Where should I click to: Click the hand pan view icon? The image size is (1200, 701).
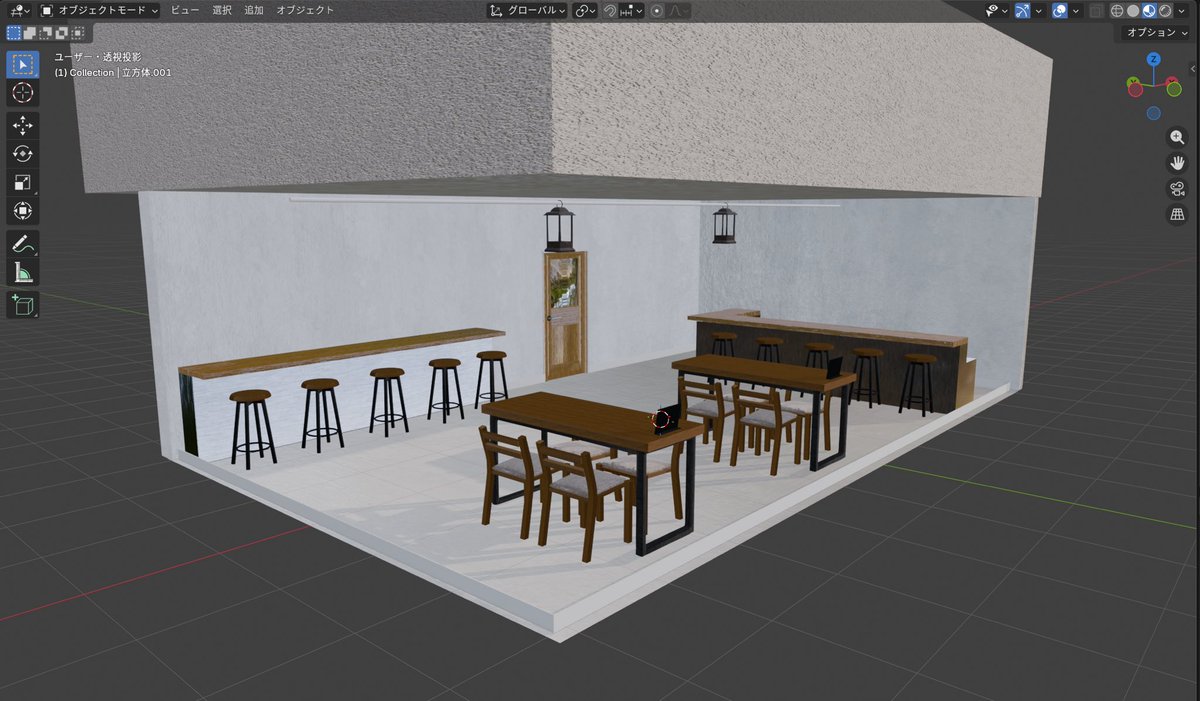1177,163
